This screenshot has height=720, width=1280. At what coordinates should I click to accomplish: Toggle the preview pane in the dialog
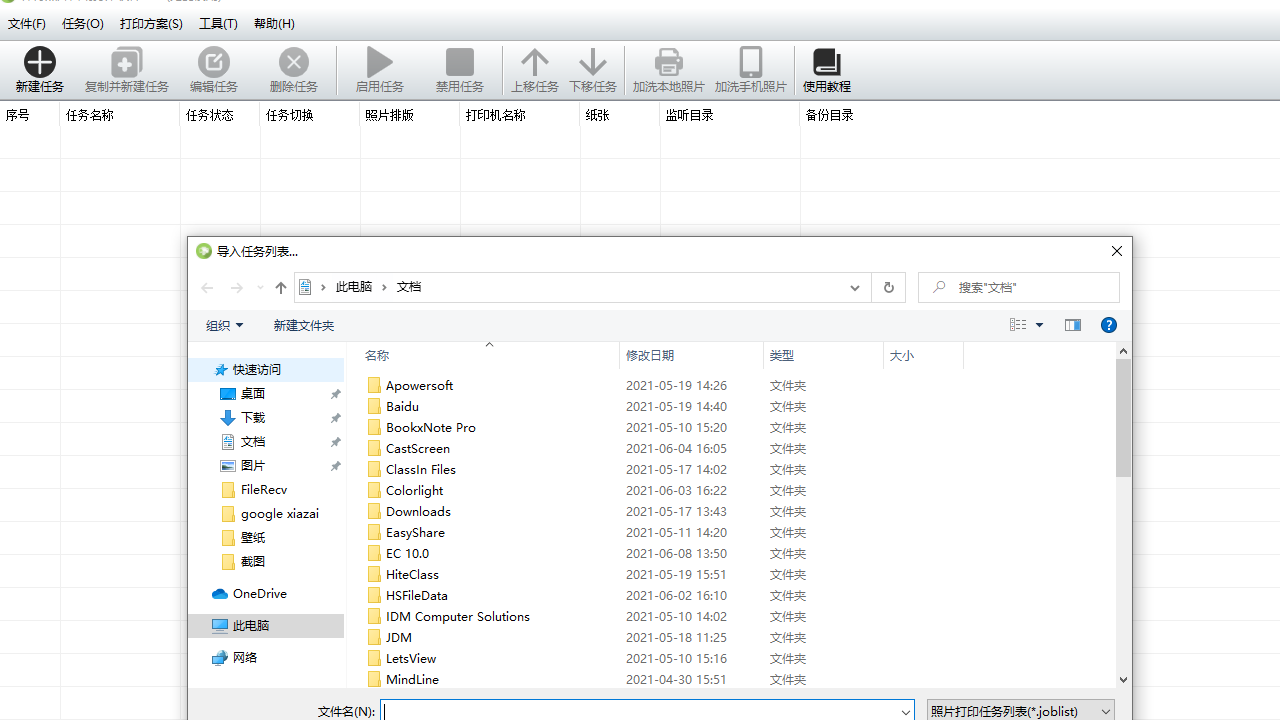(1072, 325)
